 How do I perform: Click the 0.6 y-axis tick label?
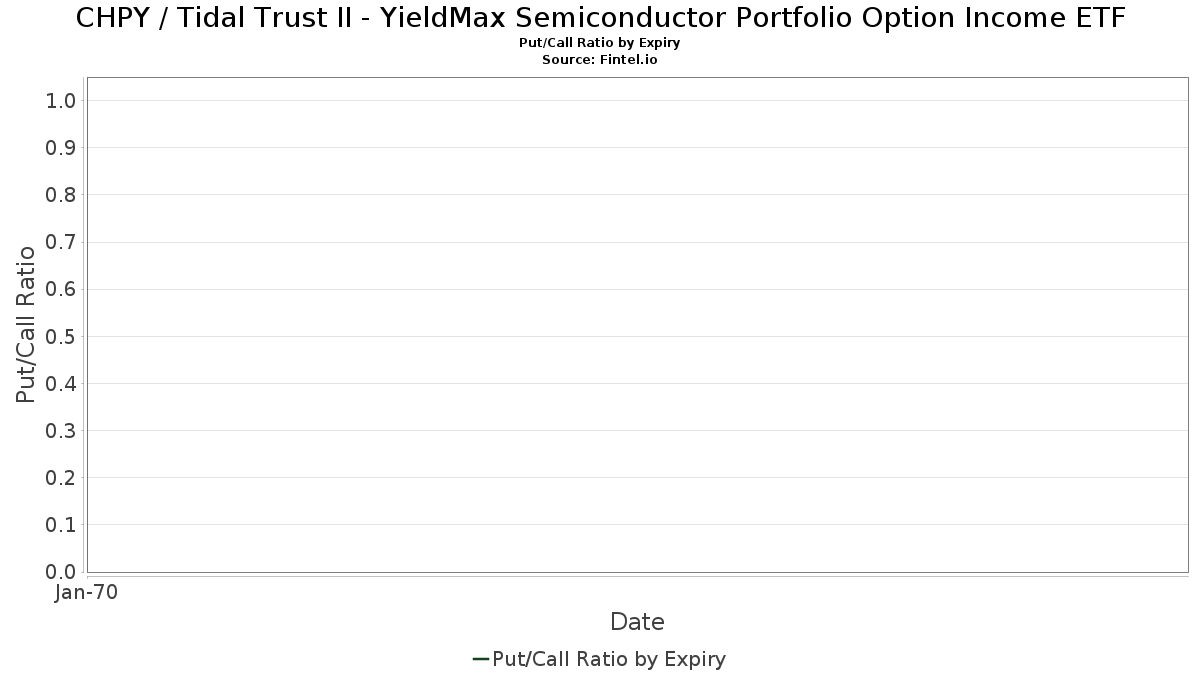[61, 289]
